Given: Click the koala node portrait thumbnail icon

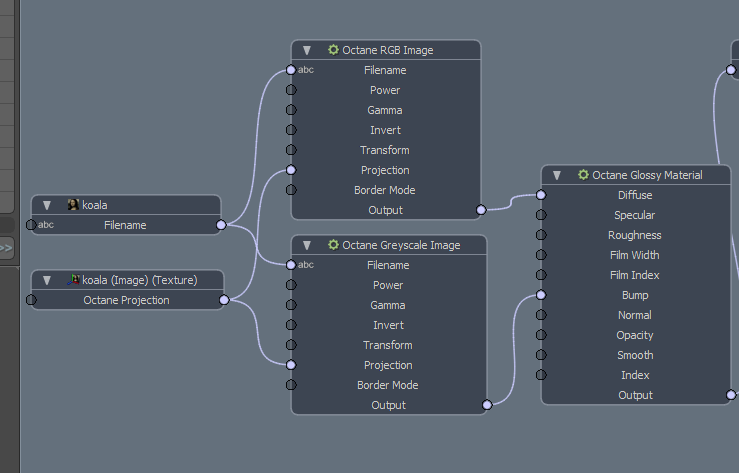Looking at the screenshot, I should click(73, 204).
